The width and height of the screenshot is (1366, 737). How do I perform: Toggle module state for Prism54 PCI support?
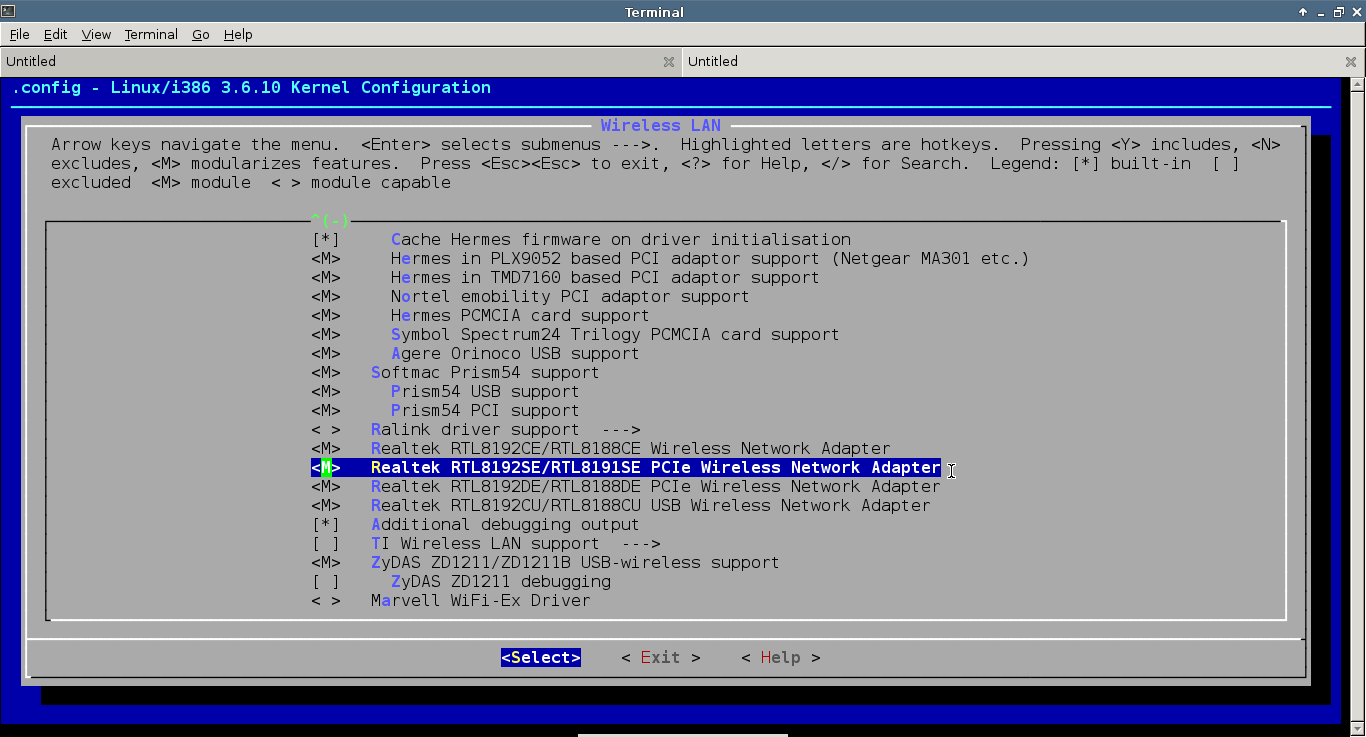pos(326,410)
